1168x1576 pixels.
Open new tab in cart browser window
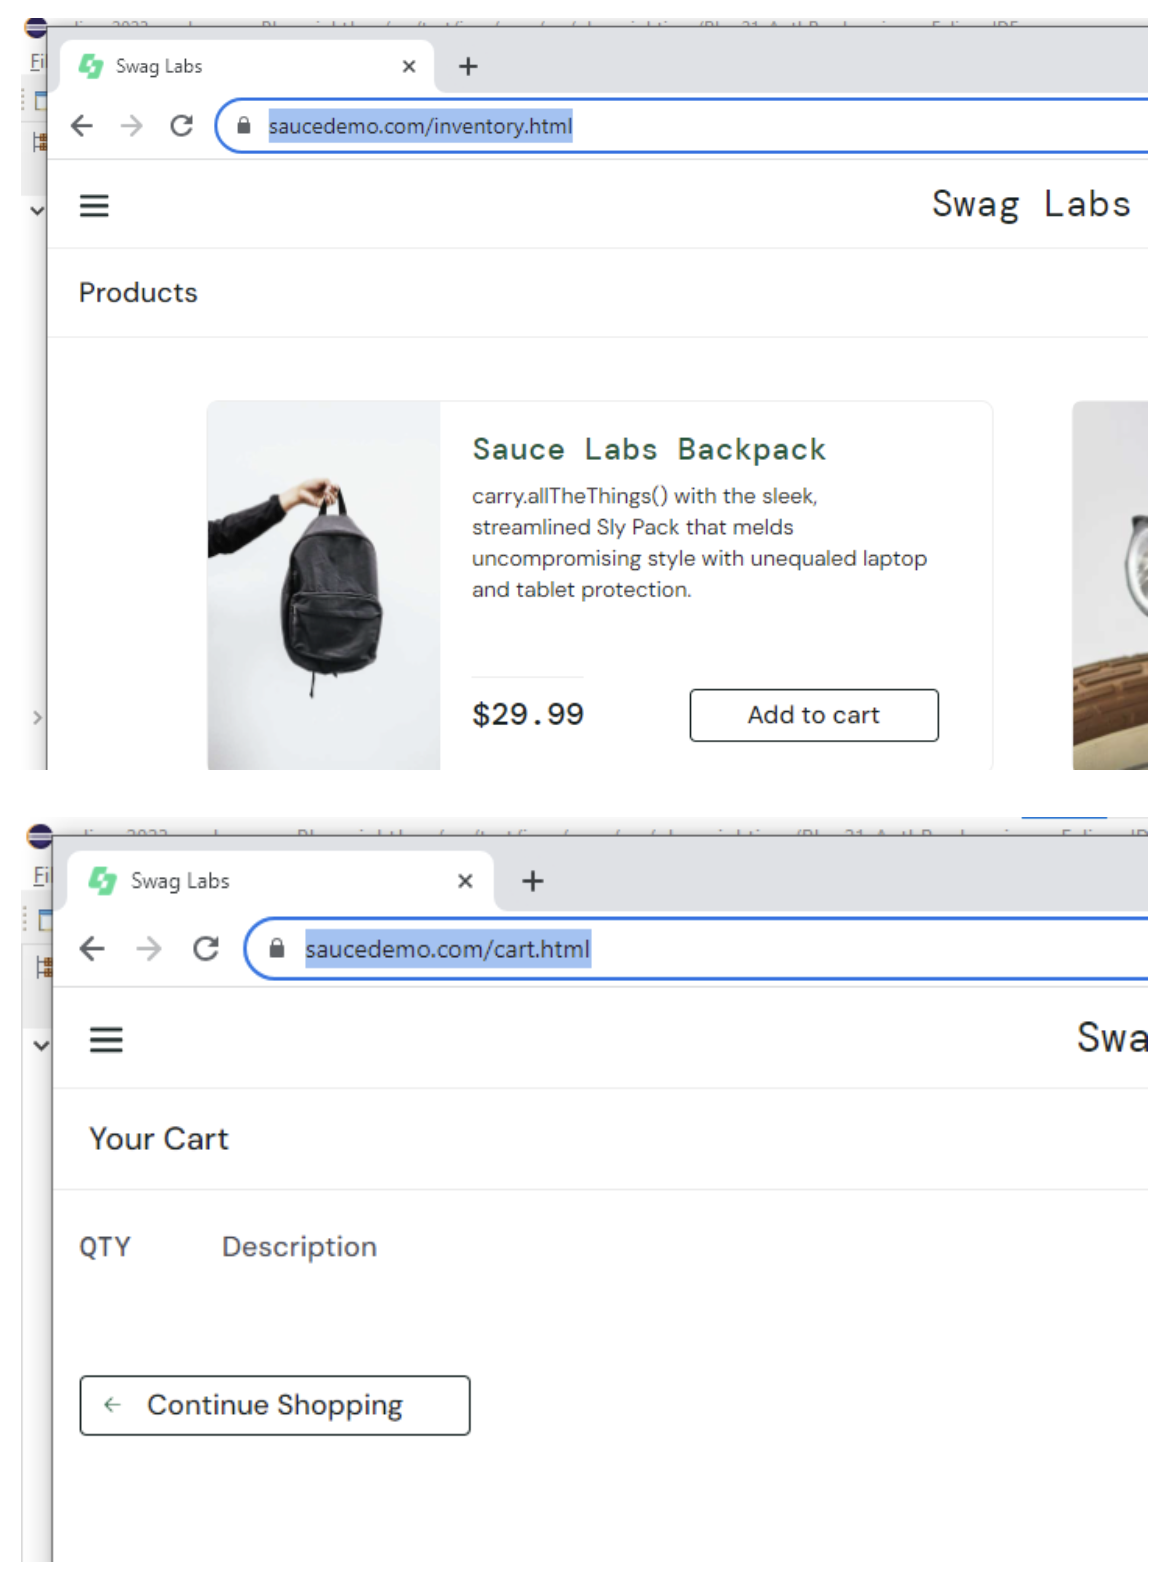533,881
